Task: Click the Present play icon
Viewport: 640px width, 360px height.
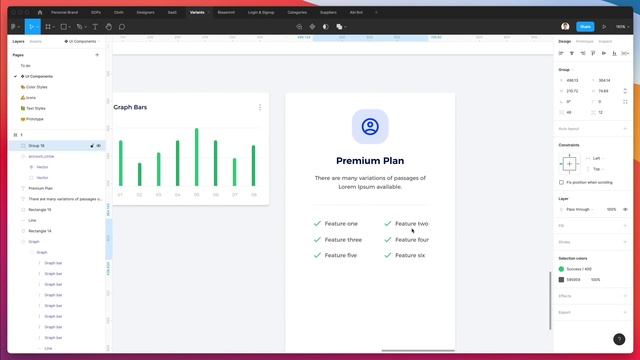Action: point(604,27)
